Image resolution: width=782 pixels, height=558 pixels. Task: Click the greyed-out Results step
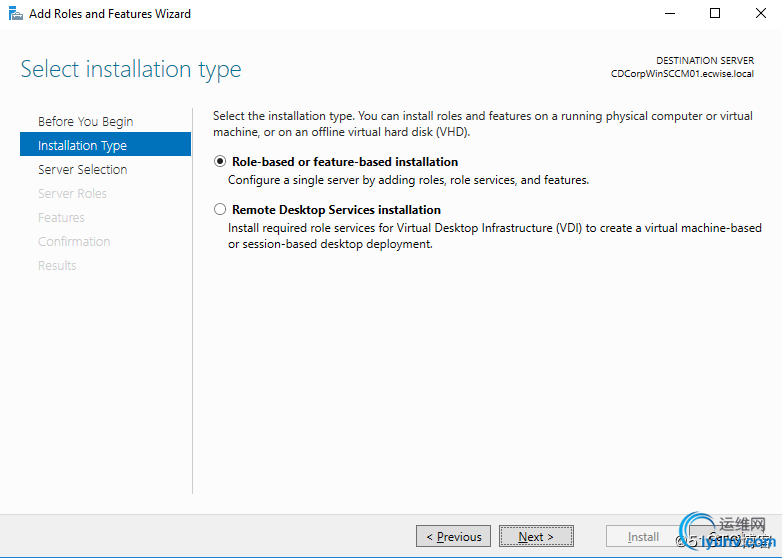point(57,265)
